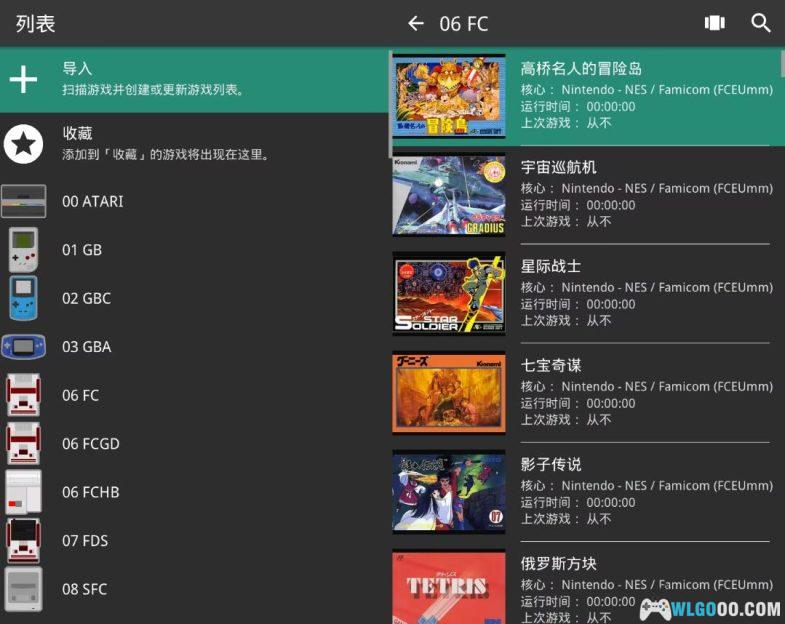785x624 pixels.
Task: Open the 03 GBA playlist
Action: 194,347
